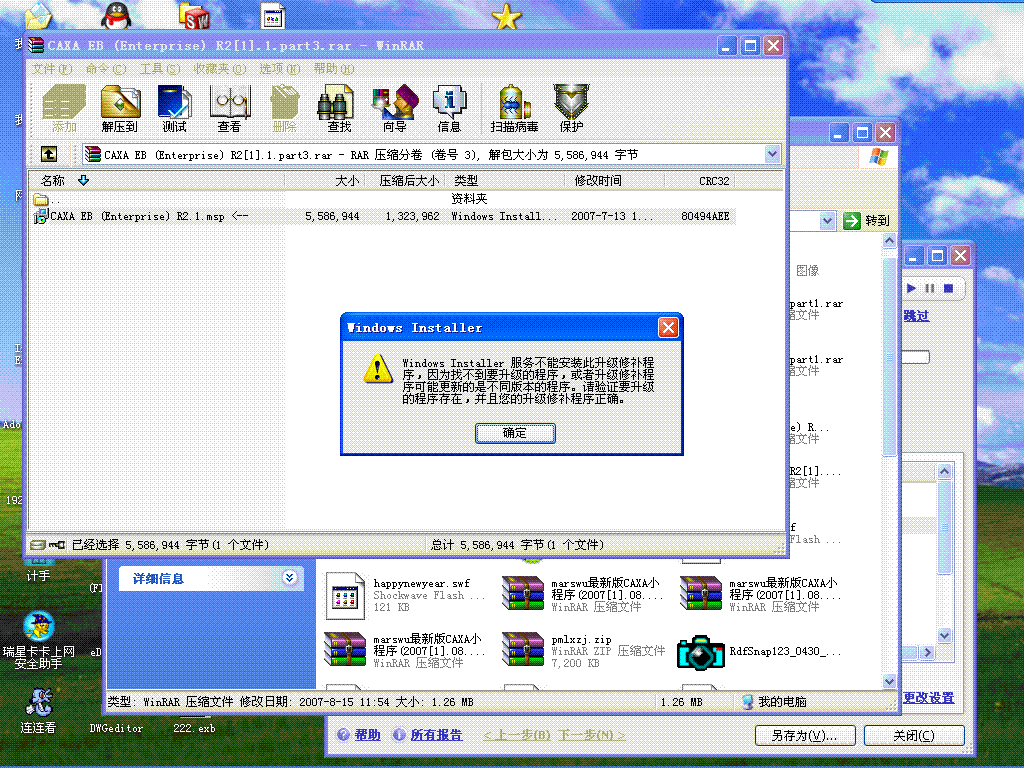Open the mail envelope desktop icon

coord(39,16)
